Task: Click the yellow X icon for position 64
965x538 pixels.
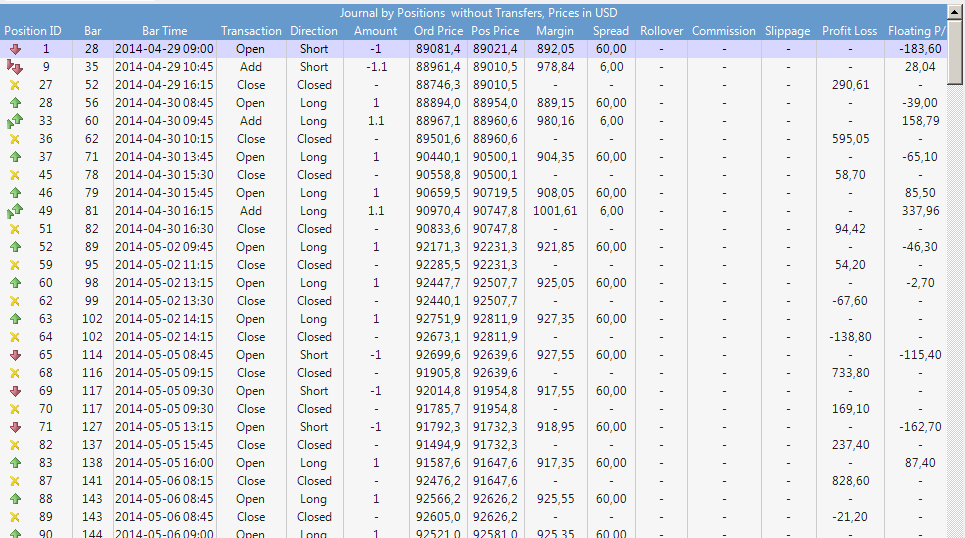Action: pos(15,337)
